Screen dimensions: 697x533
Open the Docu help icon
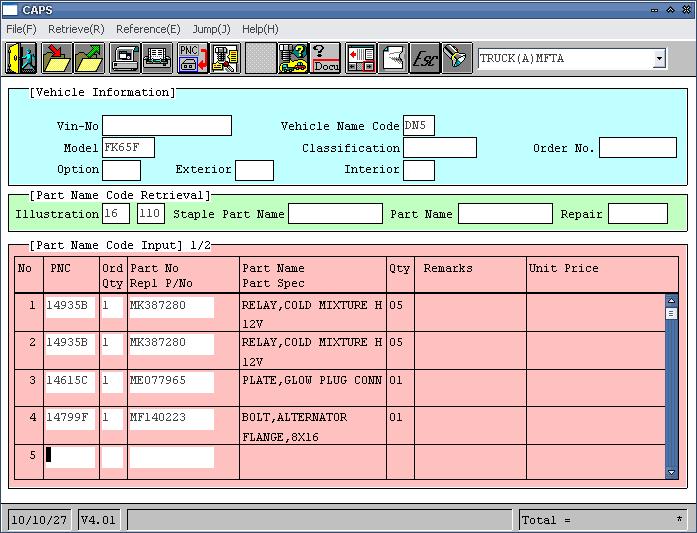tap(325, 58)
